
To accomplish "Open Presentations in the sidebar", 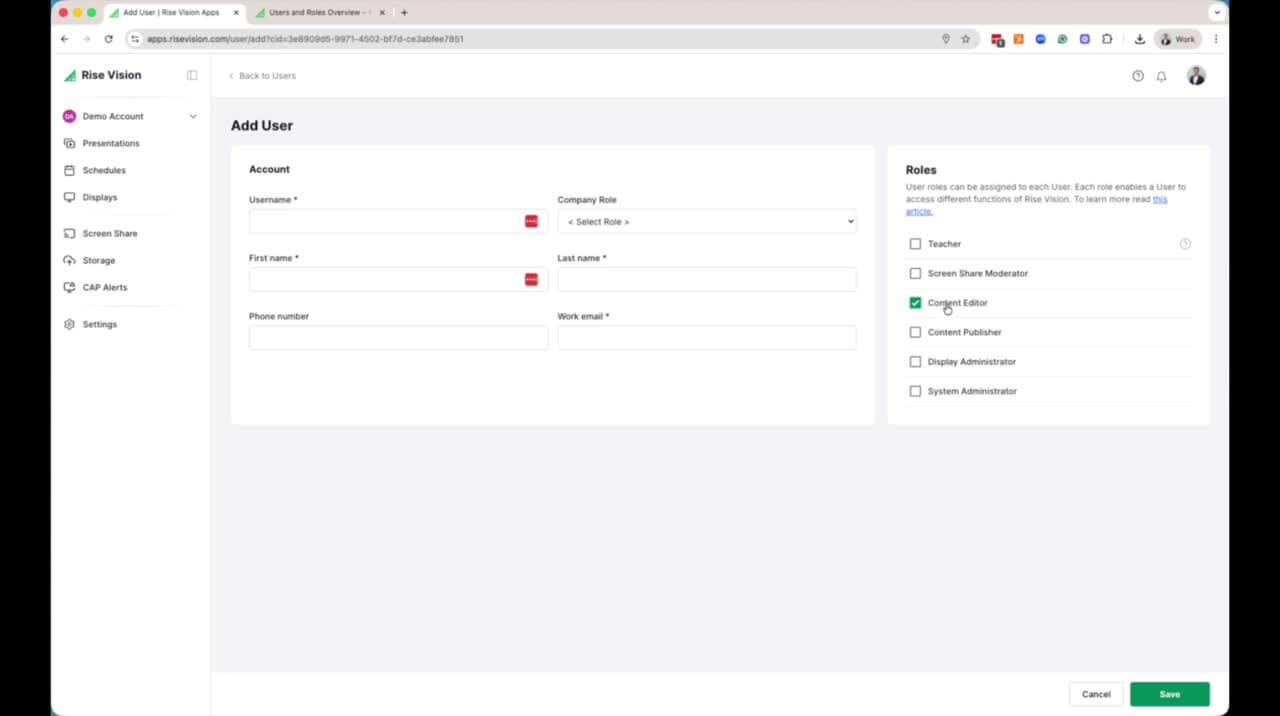I will pyautogui.click(x=110, y=143).
